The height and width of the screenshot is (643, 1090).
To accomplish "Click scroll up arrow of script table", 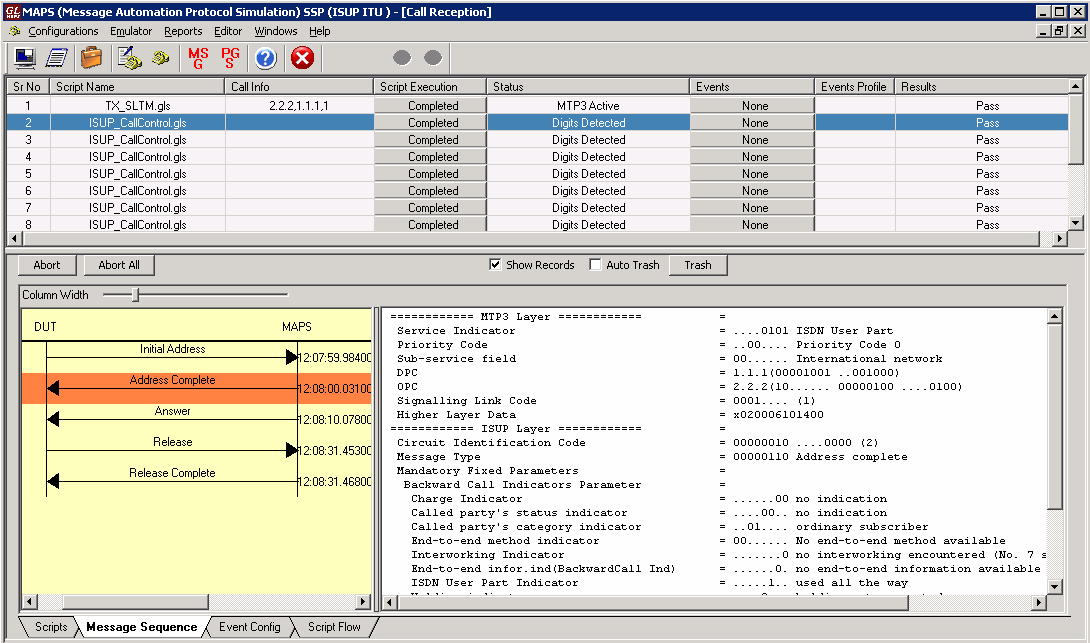I will 1076,86.
